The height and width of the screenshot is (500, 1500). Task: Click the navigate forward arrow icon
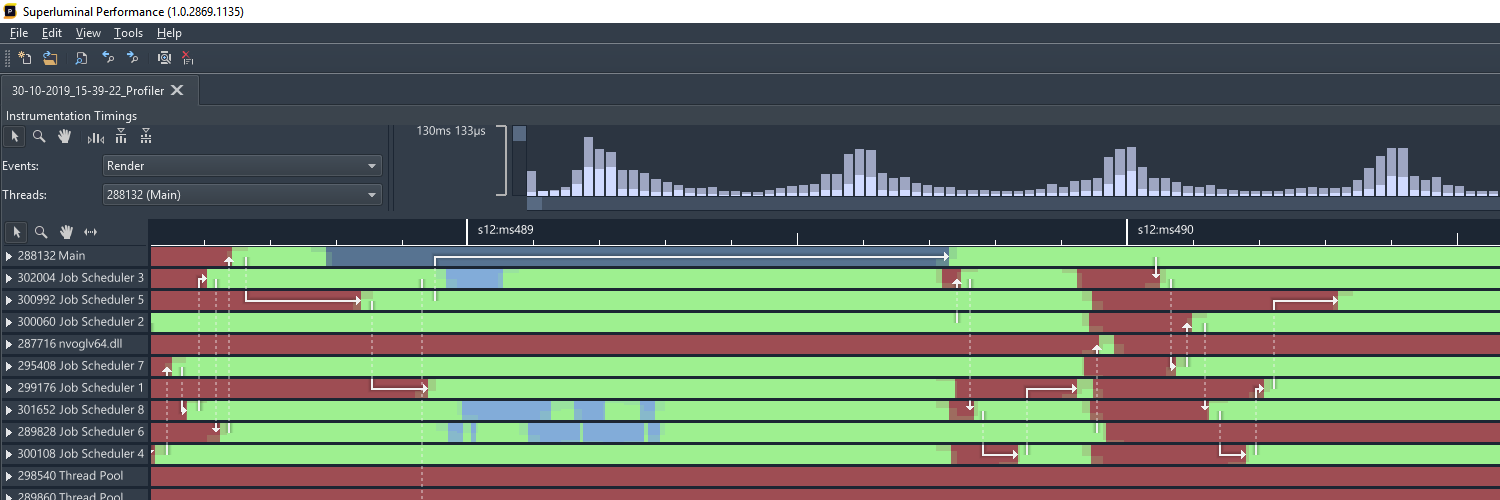[132, 58]
